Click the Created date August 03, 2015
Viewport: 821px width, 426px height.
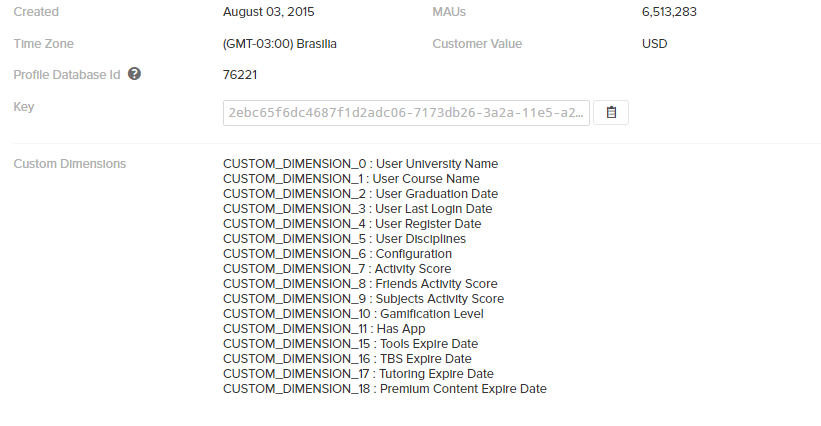tap(269, 12)
